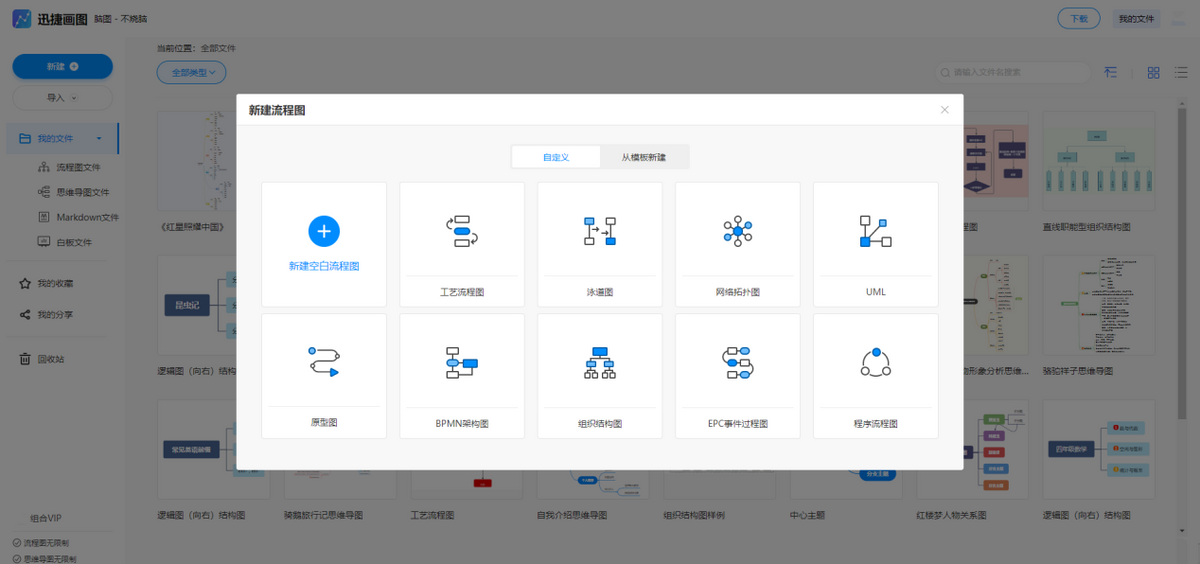The width and height of the screenshot is (1200, 564).
Task: Pick the EPC事件过程图 icon
Action: 737,361
